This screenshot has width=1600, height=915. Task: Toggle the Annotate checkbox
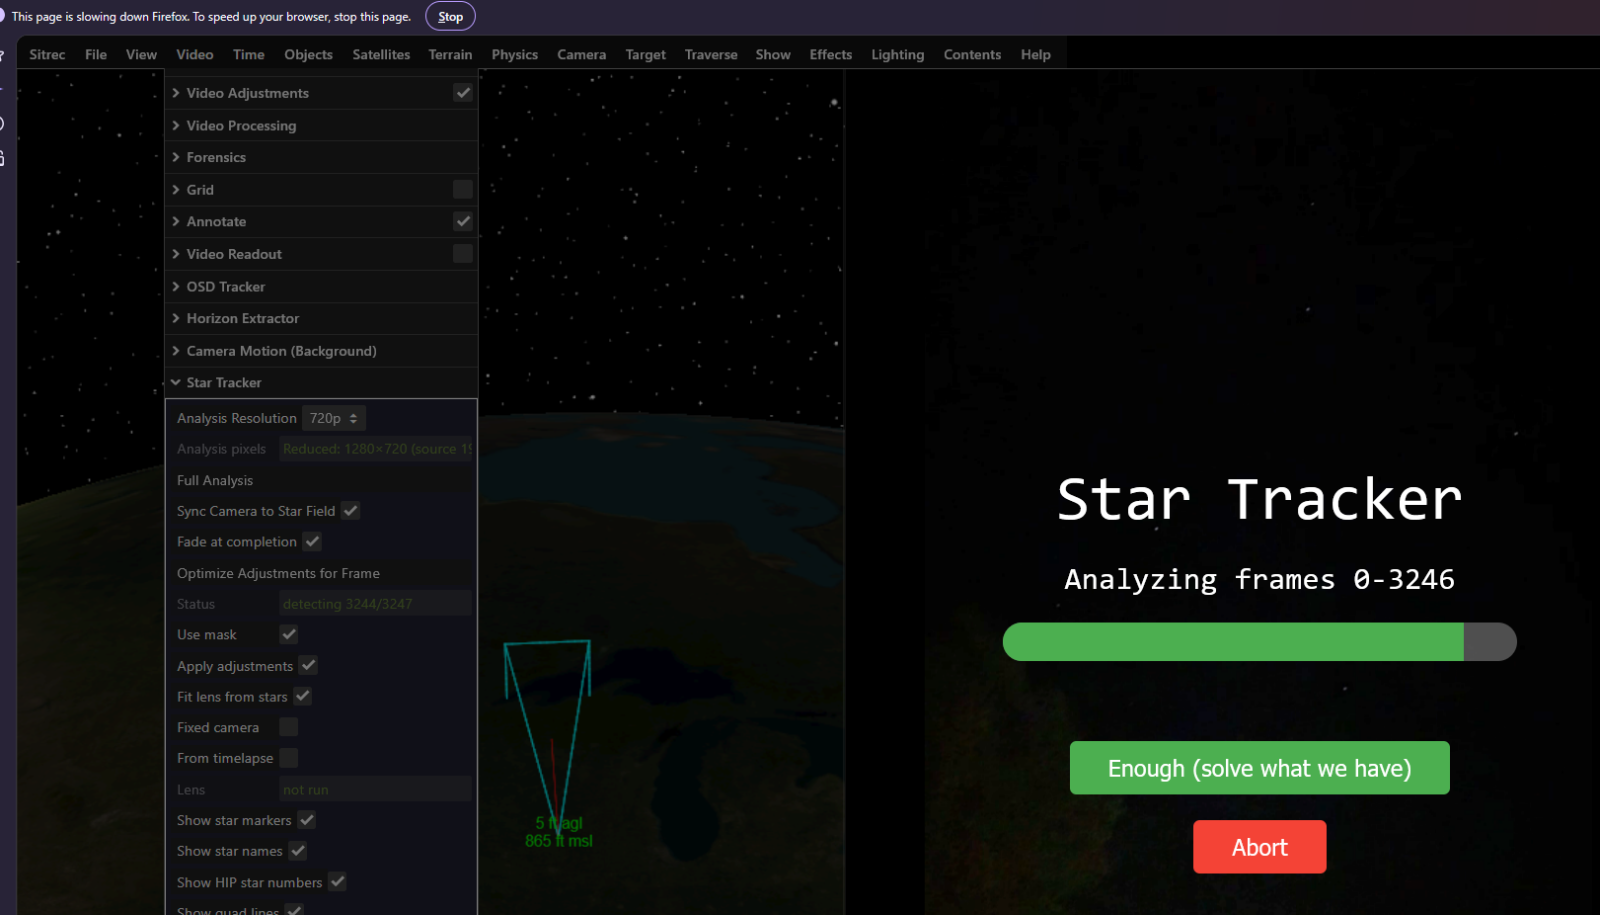tap(463, 221)
